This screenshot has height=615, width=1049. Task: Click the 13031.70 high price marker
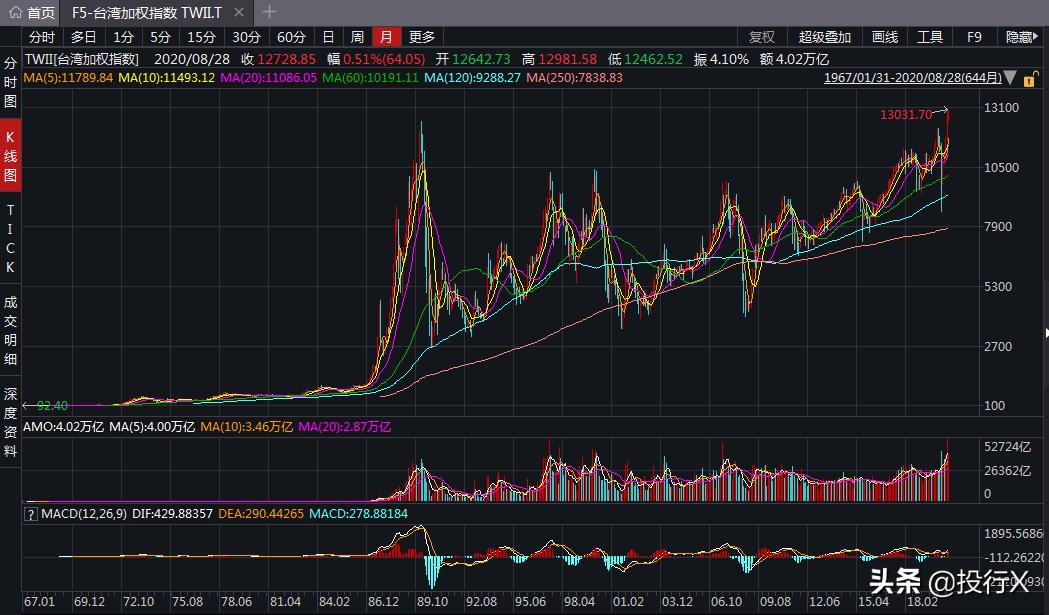point(906,114)
